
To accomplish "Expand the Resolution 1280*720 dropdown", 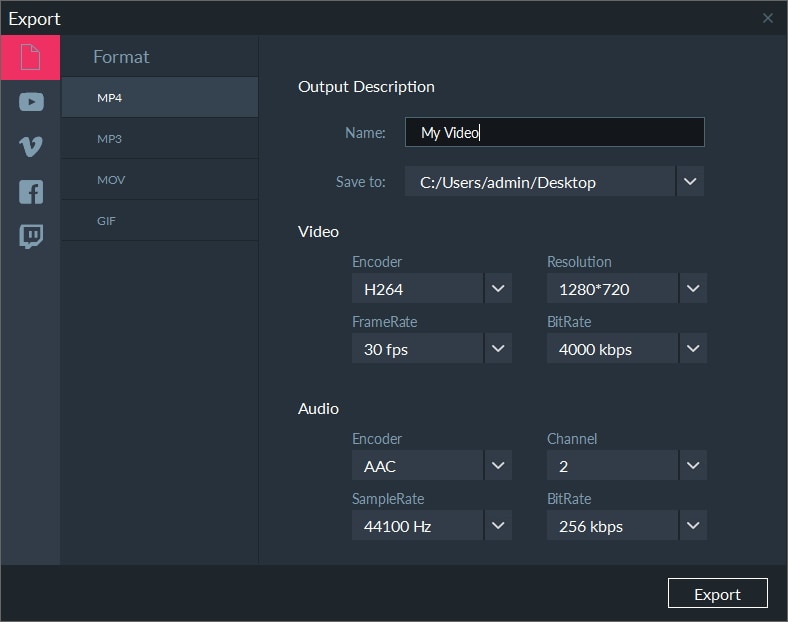I will pos(693,289).
